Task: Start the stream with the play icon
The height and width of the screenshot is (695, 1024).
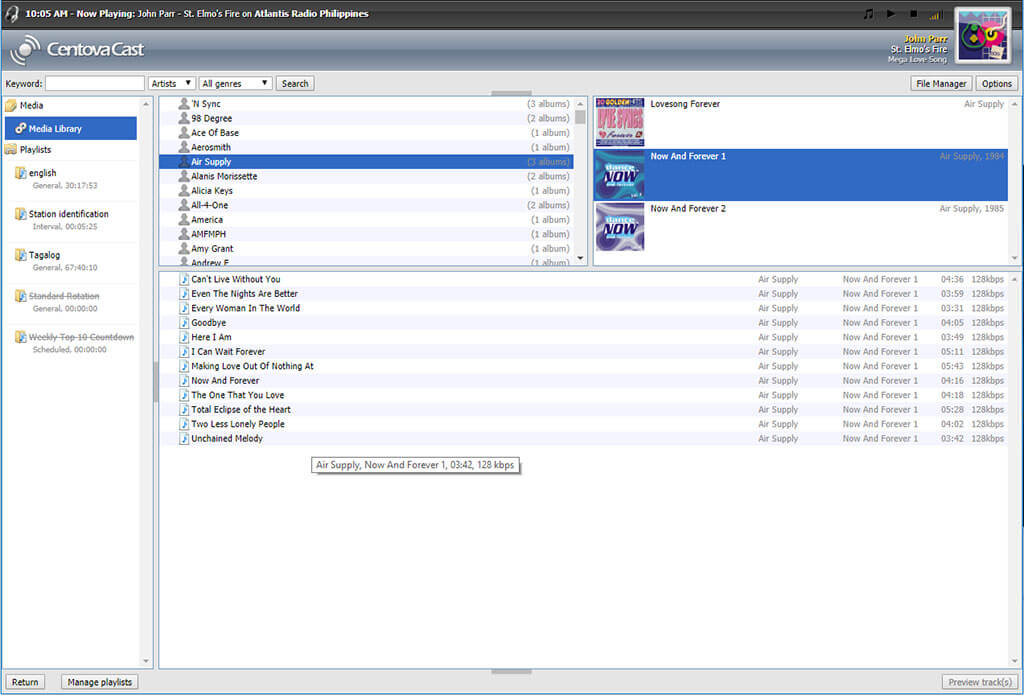Action: [891, 14]
